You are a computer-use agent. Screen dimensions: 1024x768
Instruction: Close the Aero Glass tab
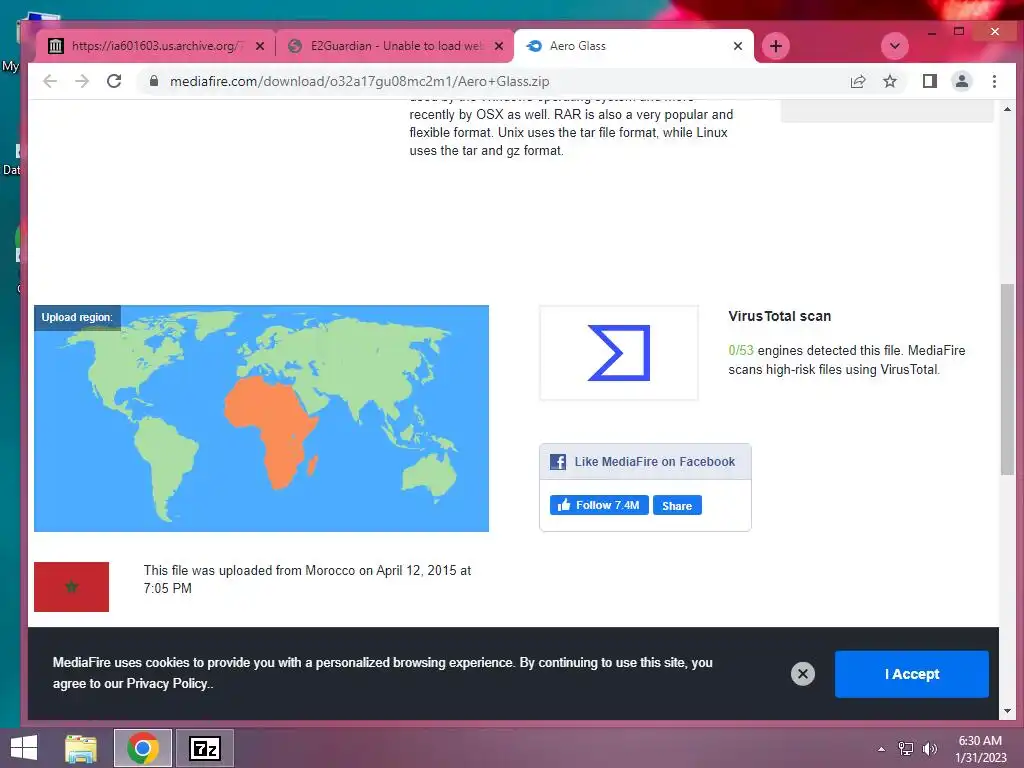[x=738, y=46]
